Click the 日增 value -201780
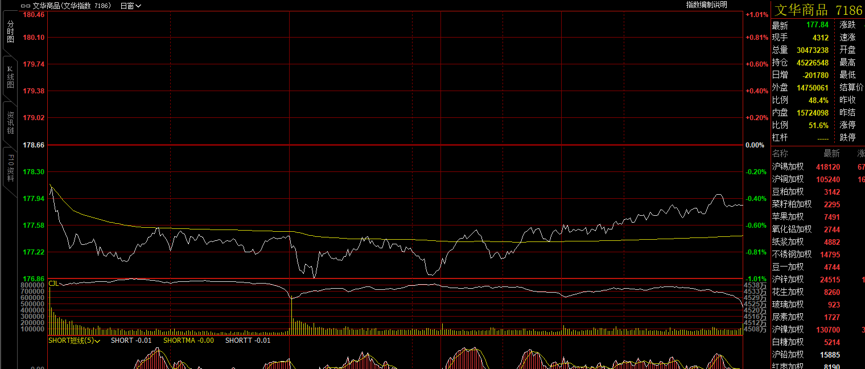The height and width of the screenshot is (369, 865). click(815, 75)
